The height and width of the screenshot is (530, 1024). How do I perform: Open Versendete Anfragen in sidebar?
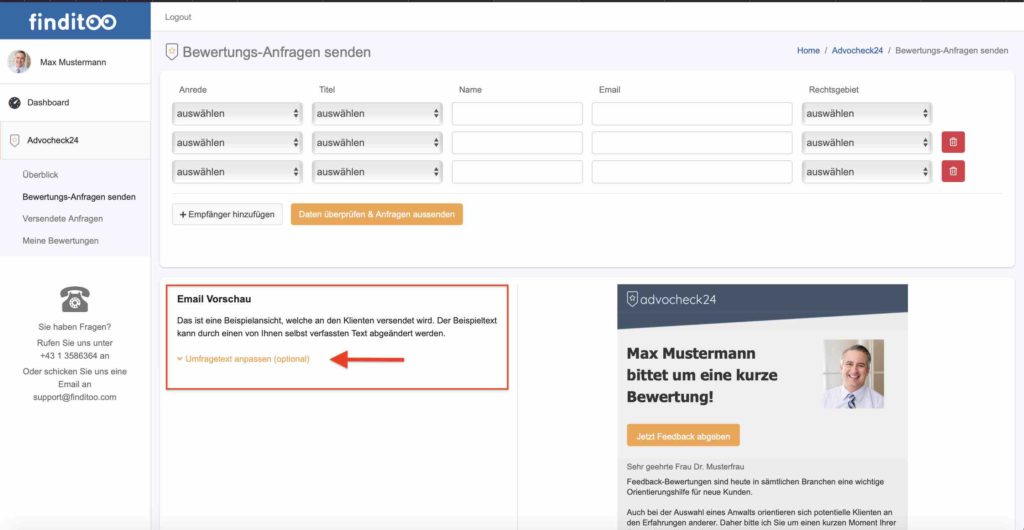click(x=62, y=218)
